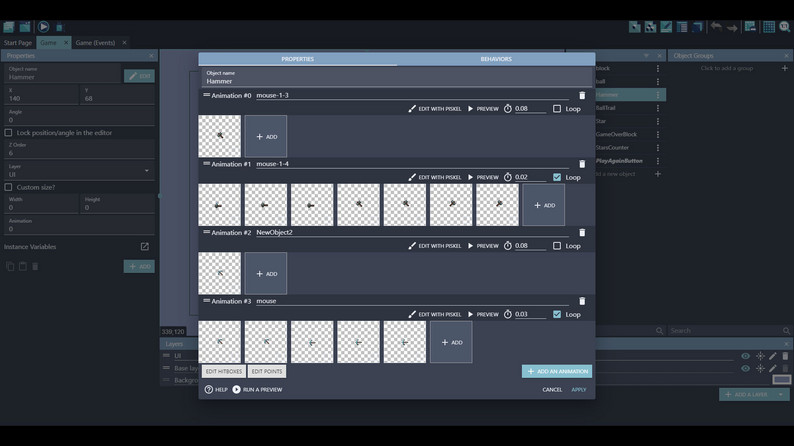Check the Custom size? option
The height and width of the screenshot is (446, 794).
click(9, 187)
